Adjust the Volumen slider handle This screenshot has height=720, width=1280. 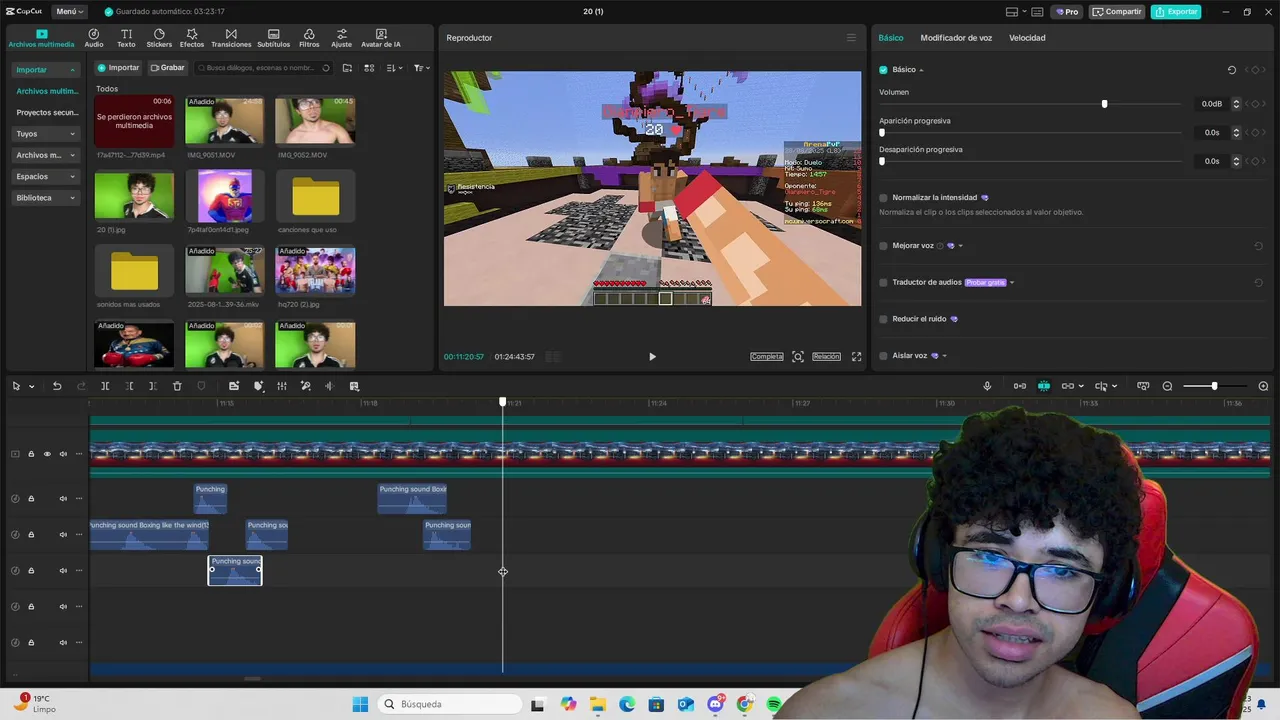click(x=1104, y=104)
